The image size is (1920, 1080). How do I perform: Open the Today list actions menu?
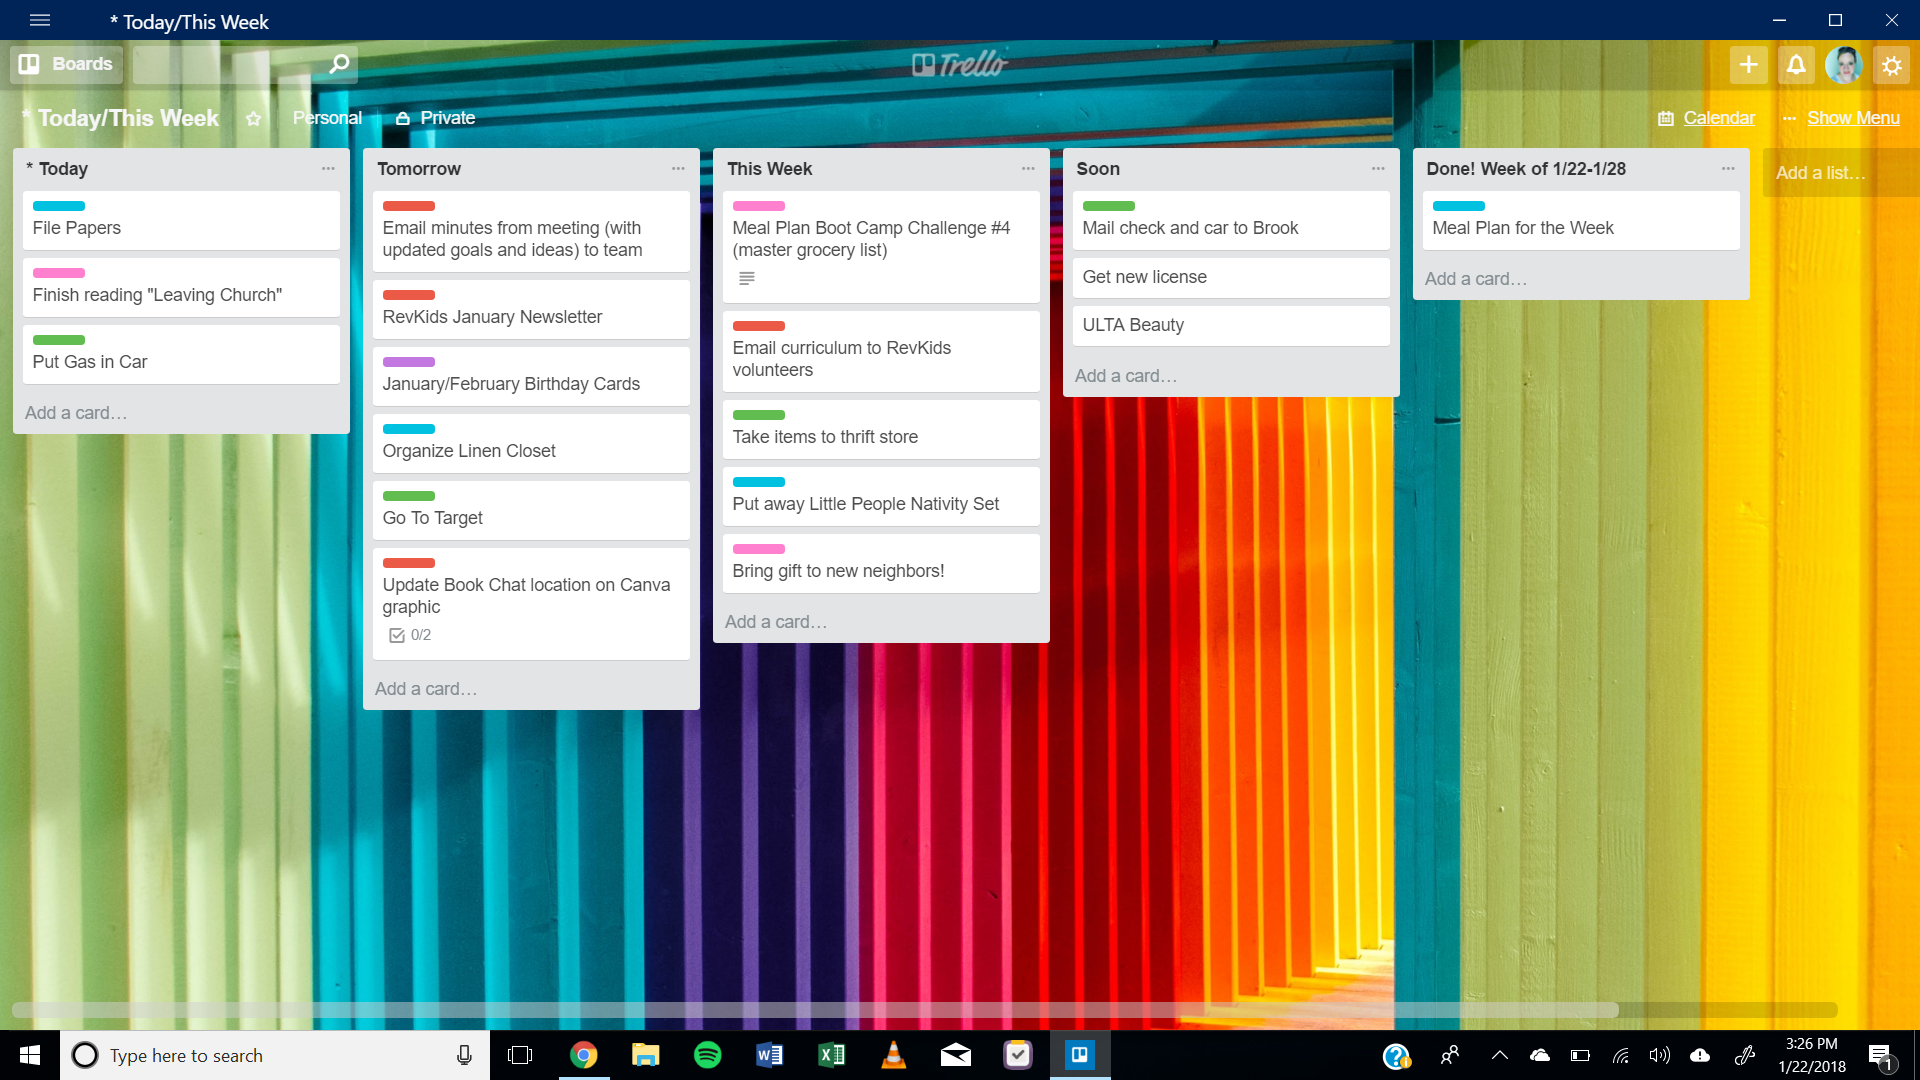click(x=329, y=168)
